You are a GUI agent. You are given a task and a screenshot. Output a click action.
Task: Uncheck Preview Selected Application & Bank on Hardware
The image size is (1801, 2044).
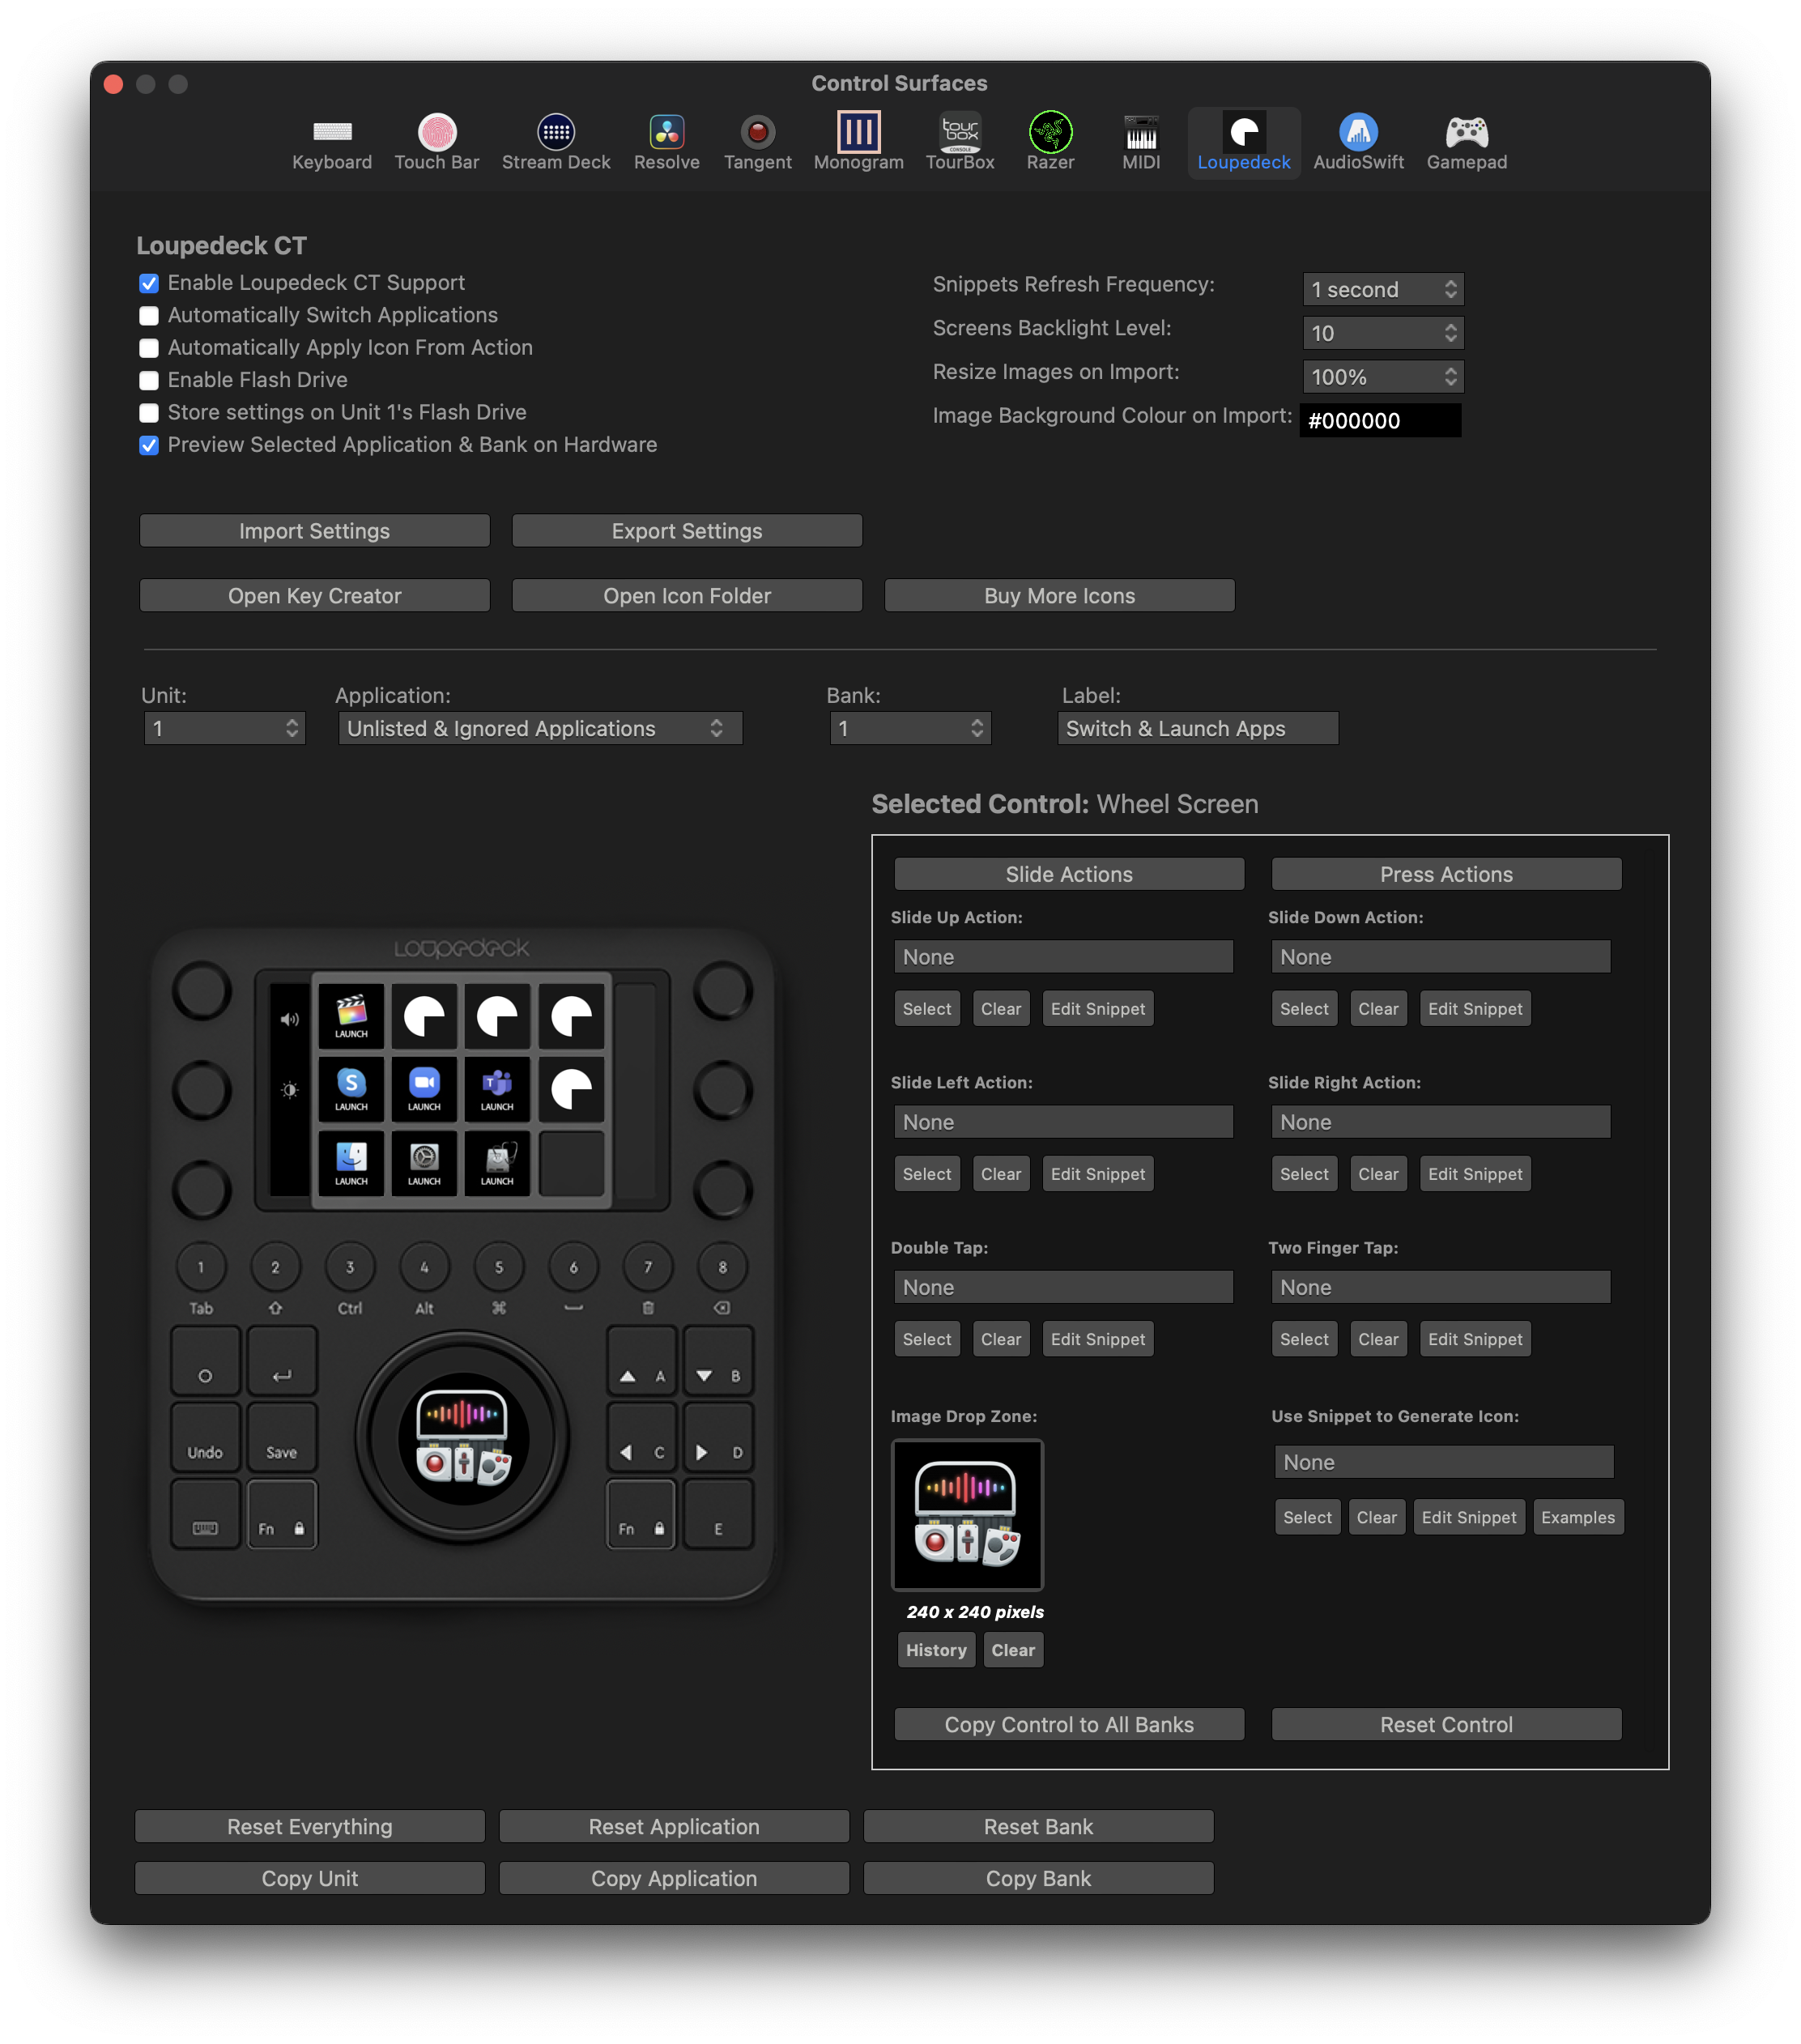[x=149, y=446]
